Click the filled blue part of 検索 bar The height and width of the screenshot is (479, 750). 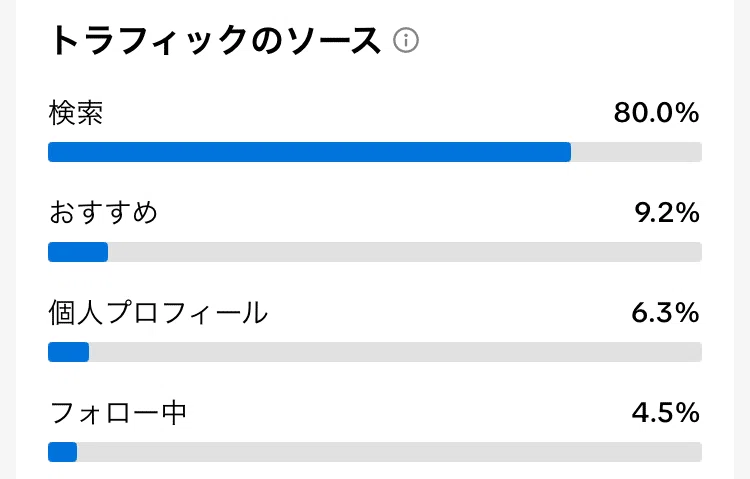pyautogui.click(x=309, y=152)
